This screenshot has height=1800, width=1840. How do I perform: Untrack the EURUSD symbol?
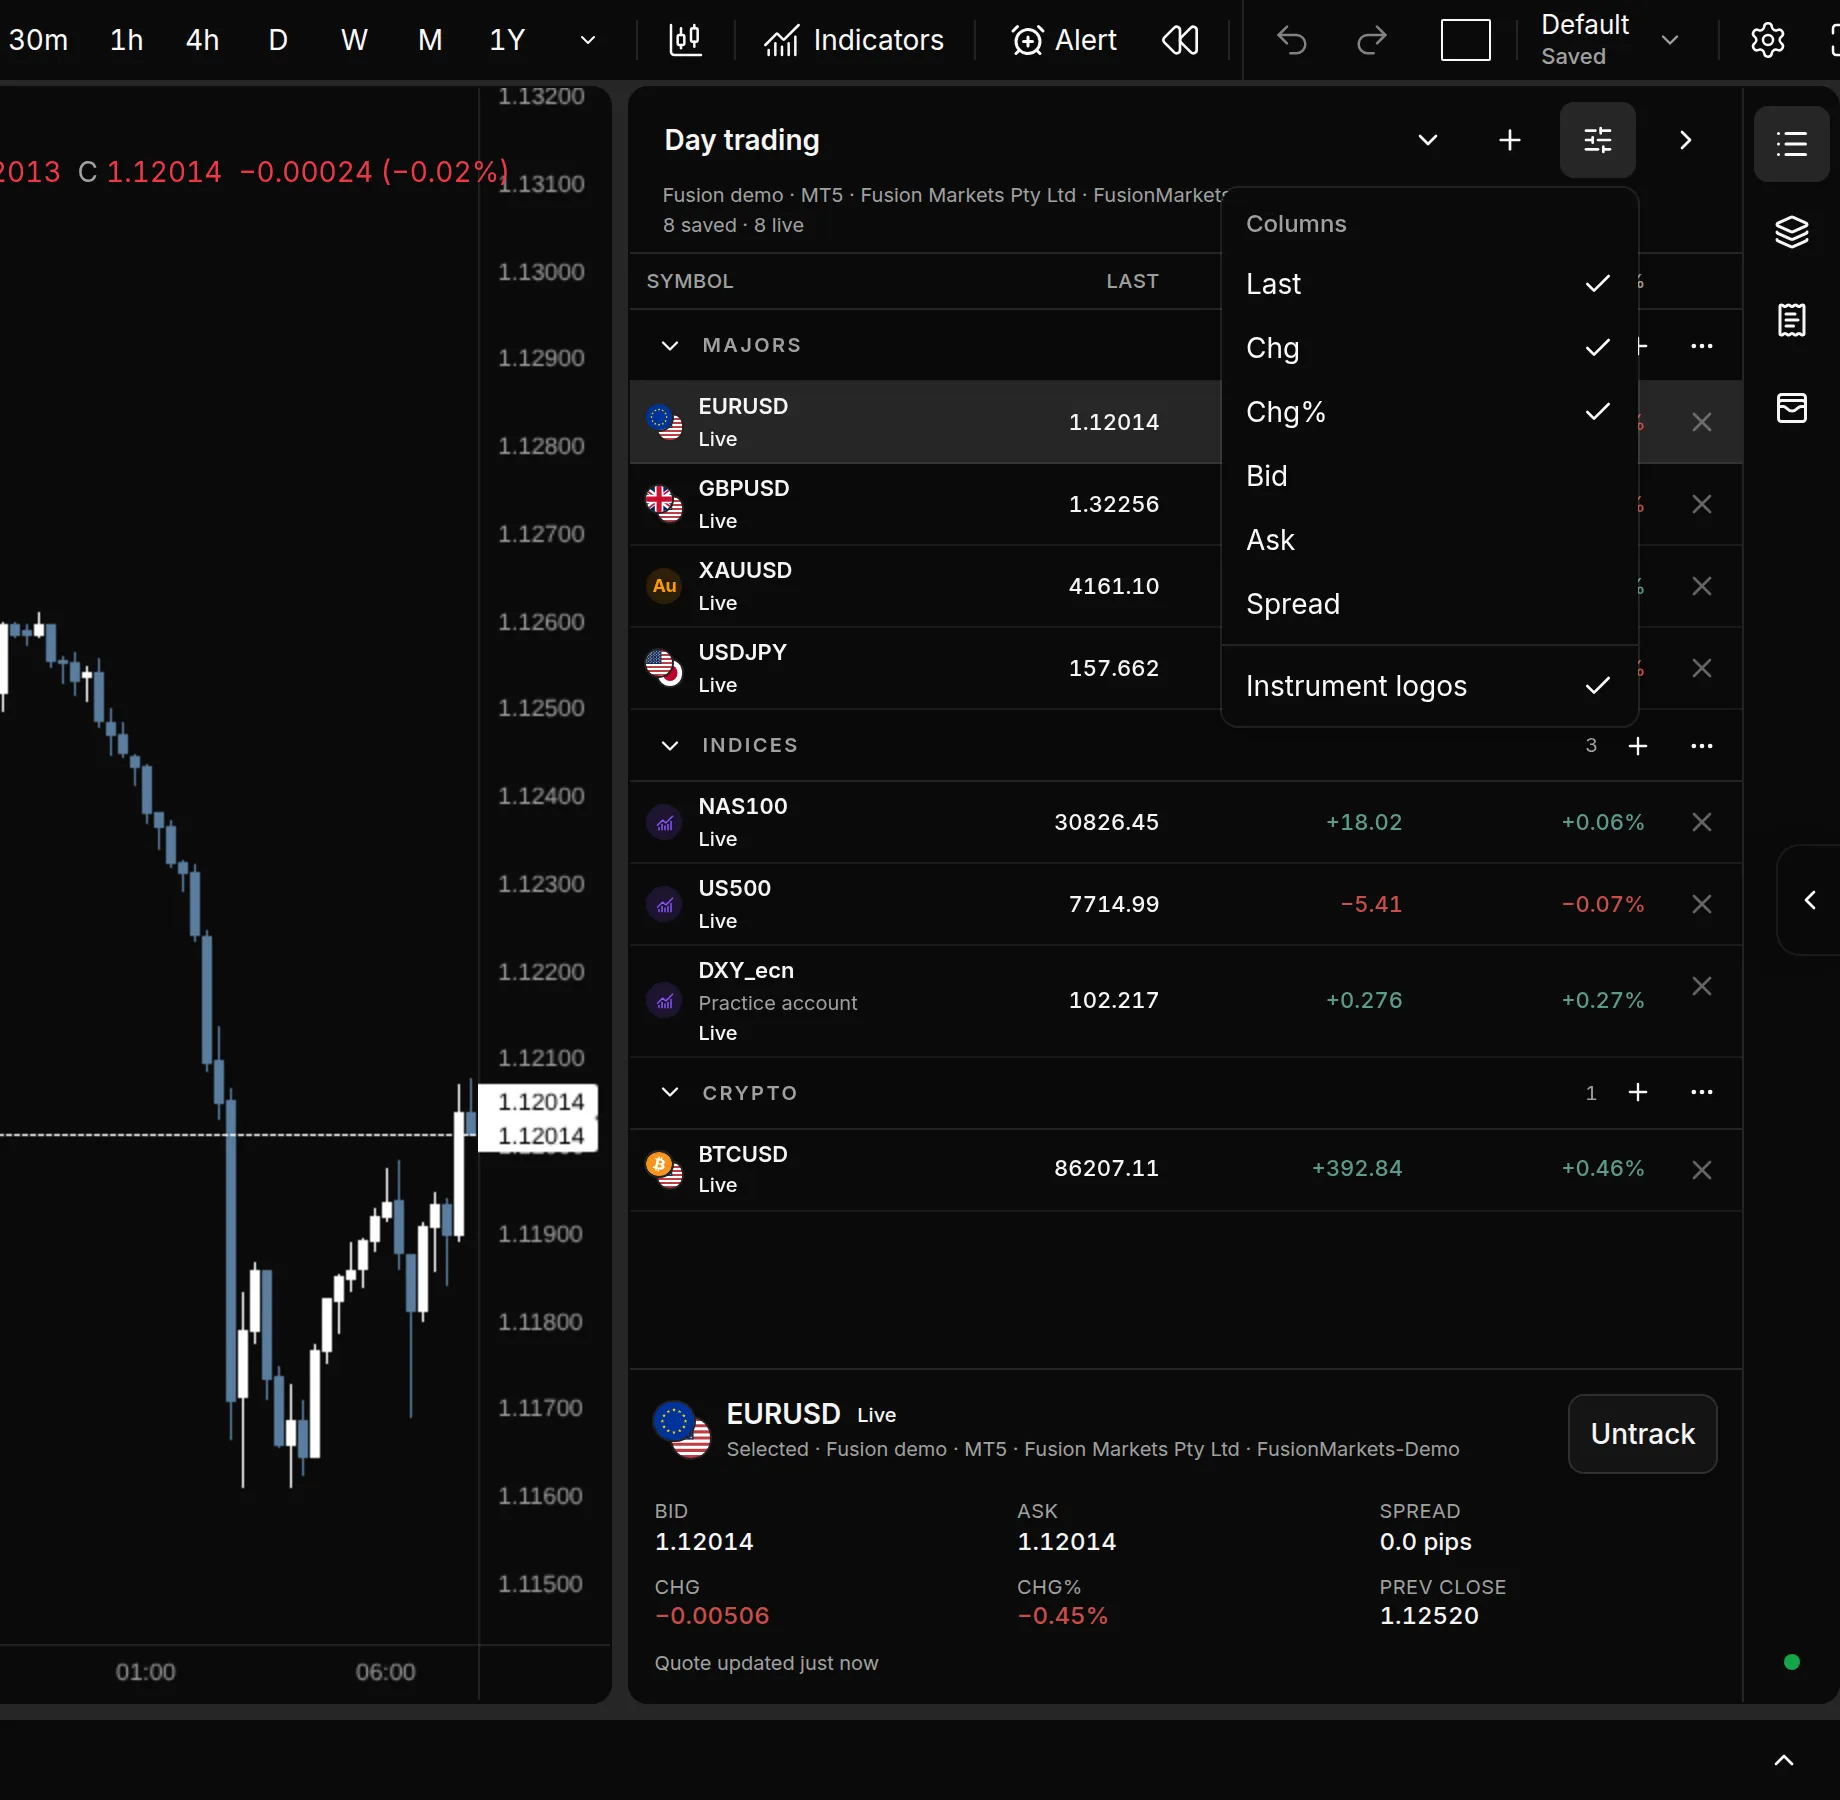tap(1642, 1434)
